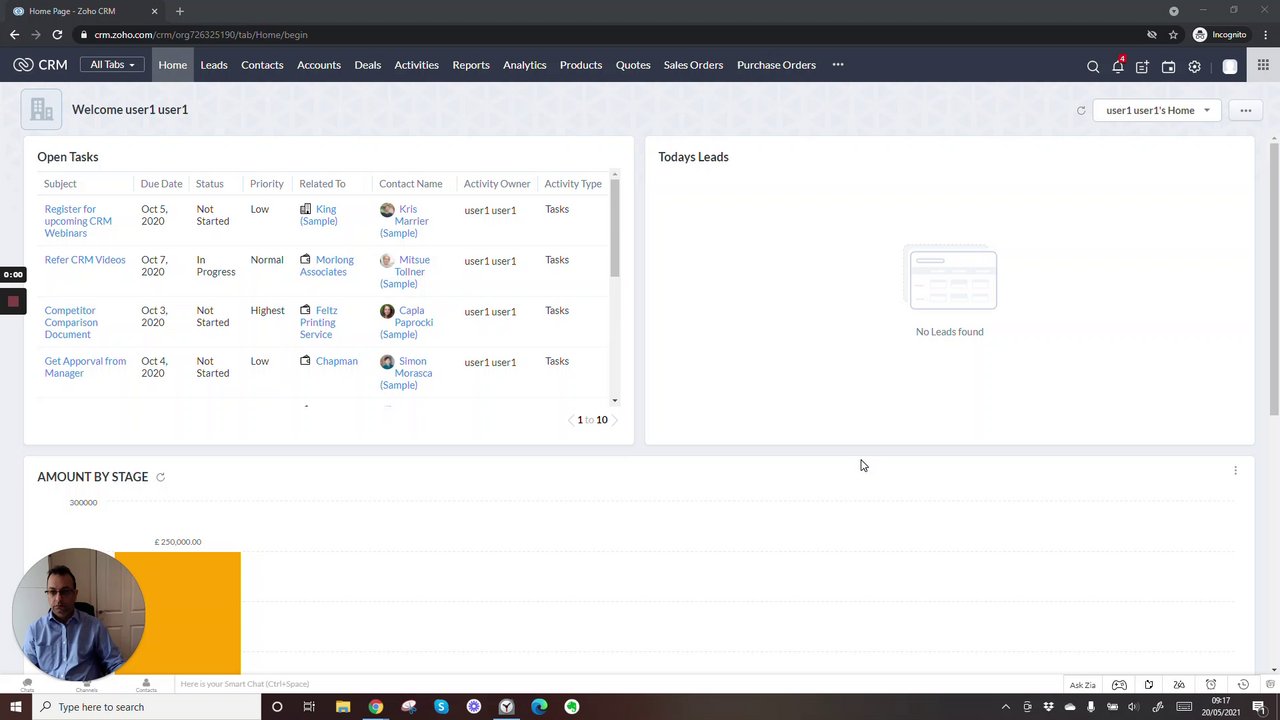Refresh the Amount By Stage chart
Viewport: 1280px width, 720px height.
160,477
